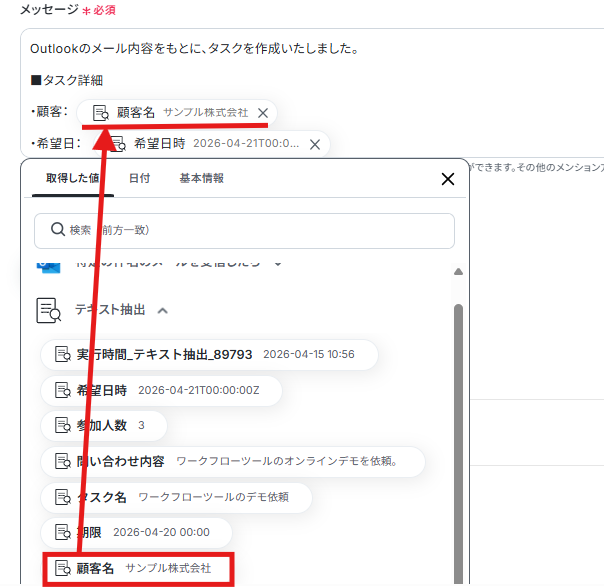Open the 基本情報 tab
The width and height of the screenshot is (604, 588).
[201, 178]
